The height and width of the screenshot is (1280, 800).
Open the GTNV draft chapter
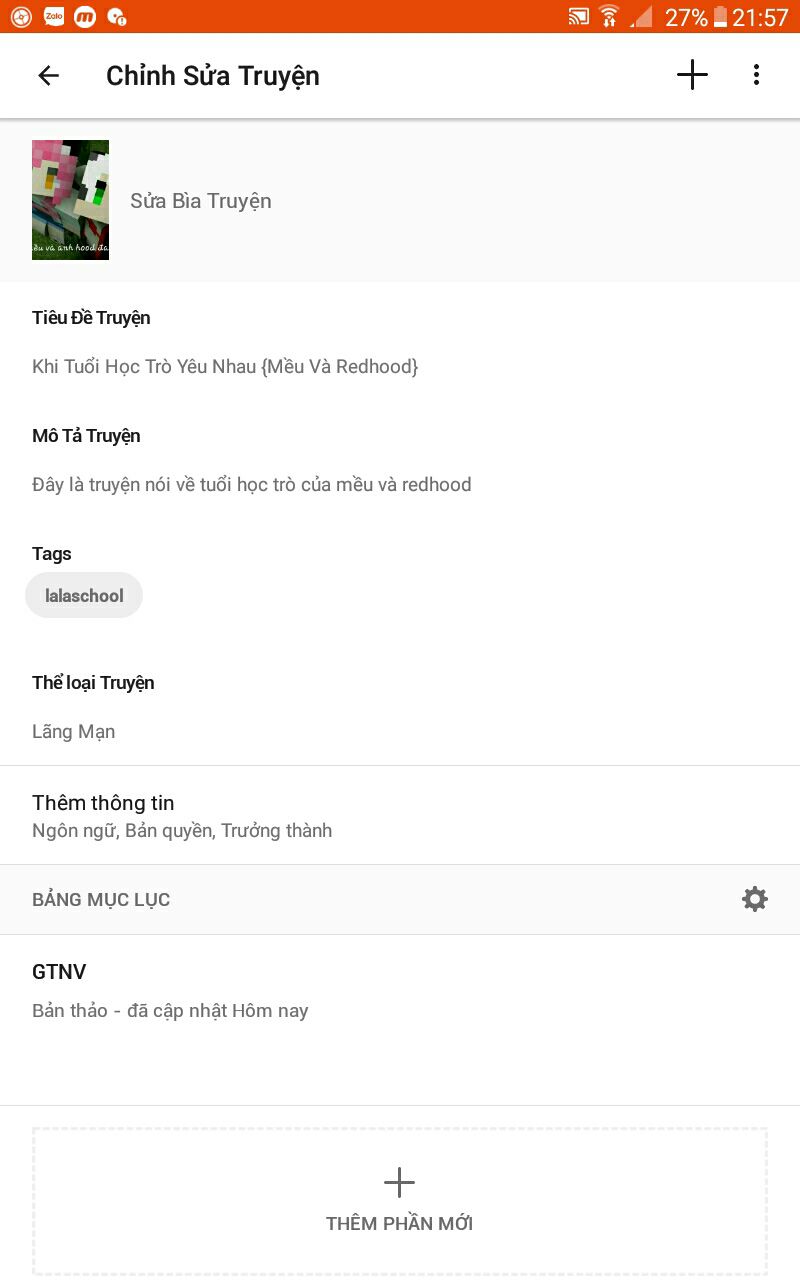click(400, 990)
